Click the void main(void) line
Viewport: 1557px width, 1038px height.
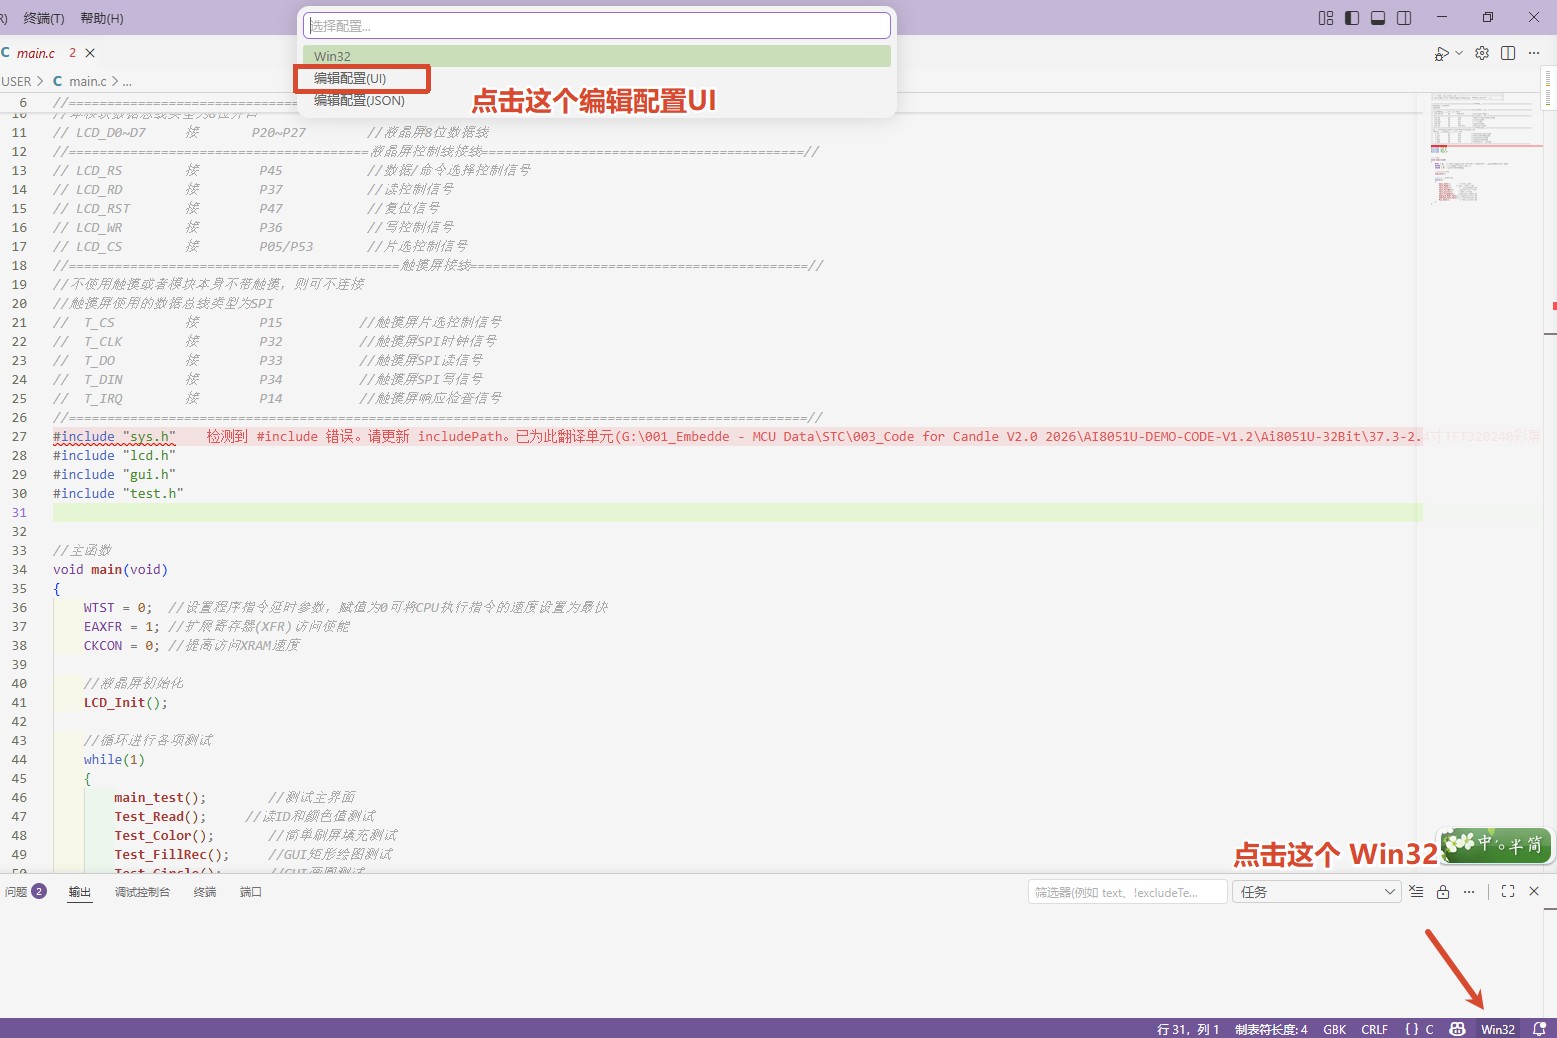point(110,570)
